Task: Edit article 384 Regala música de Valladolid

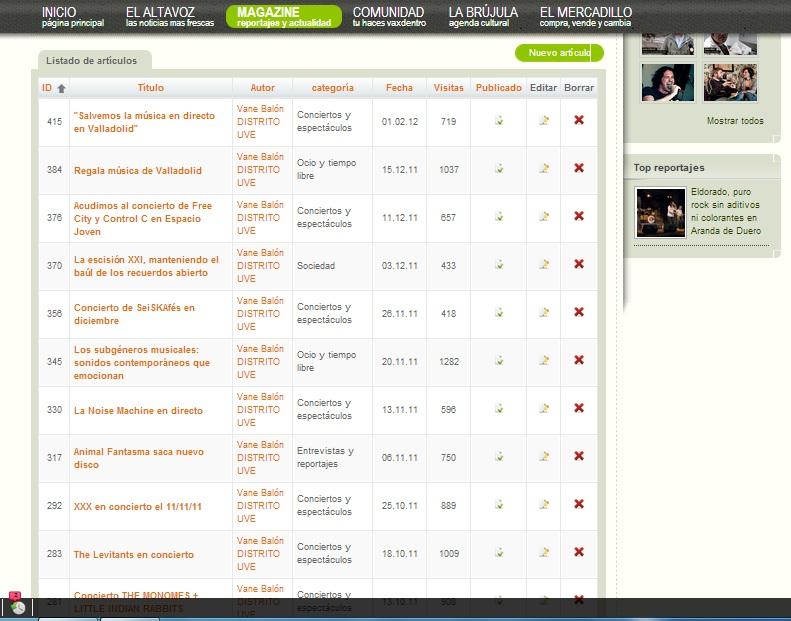Action: coord(544,168)
